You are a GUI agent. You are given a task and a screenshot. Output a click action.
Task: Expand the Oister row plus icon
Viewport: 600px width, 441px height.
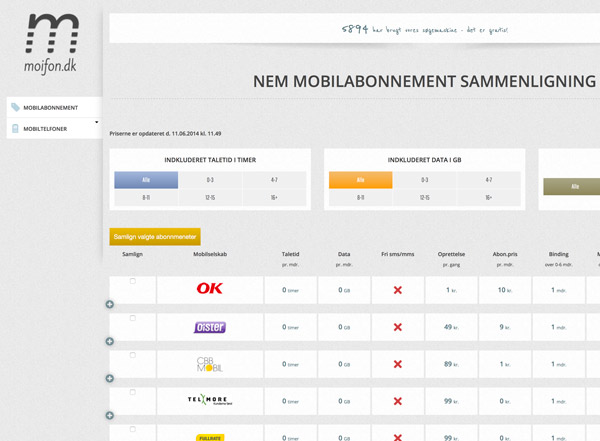pos(109,341)
